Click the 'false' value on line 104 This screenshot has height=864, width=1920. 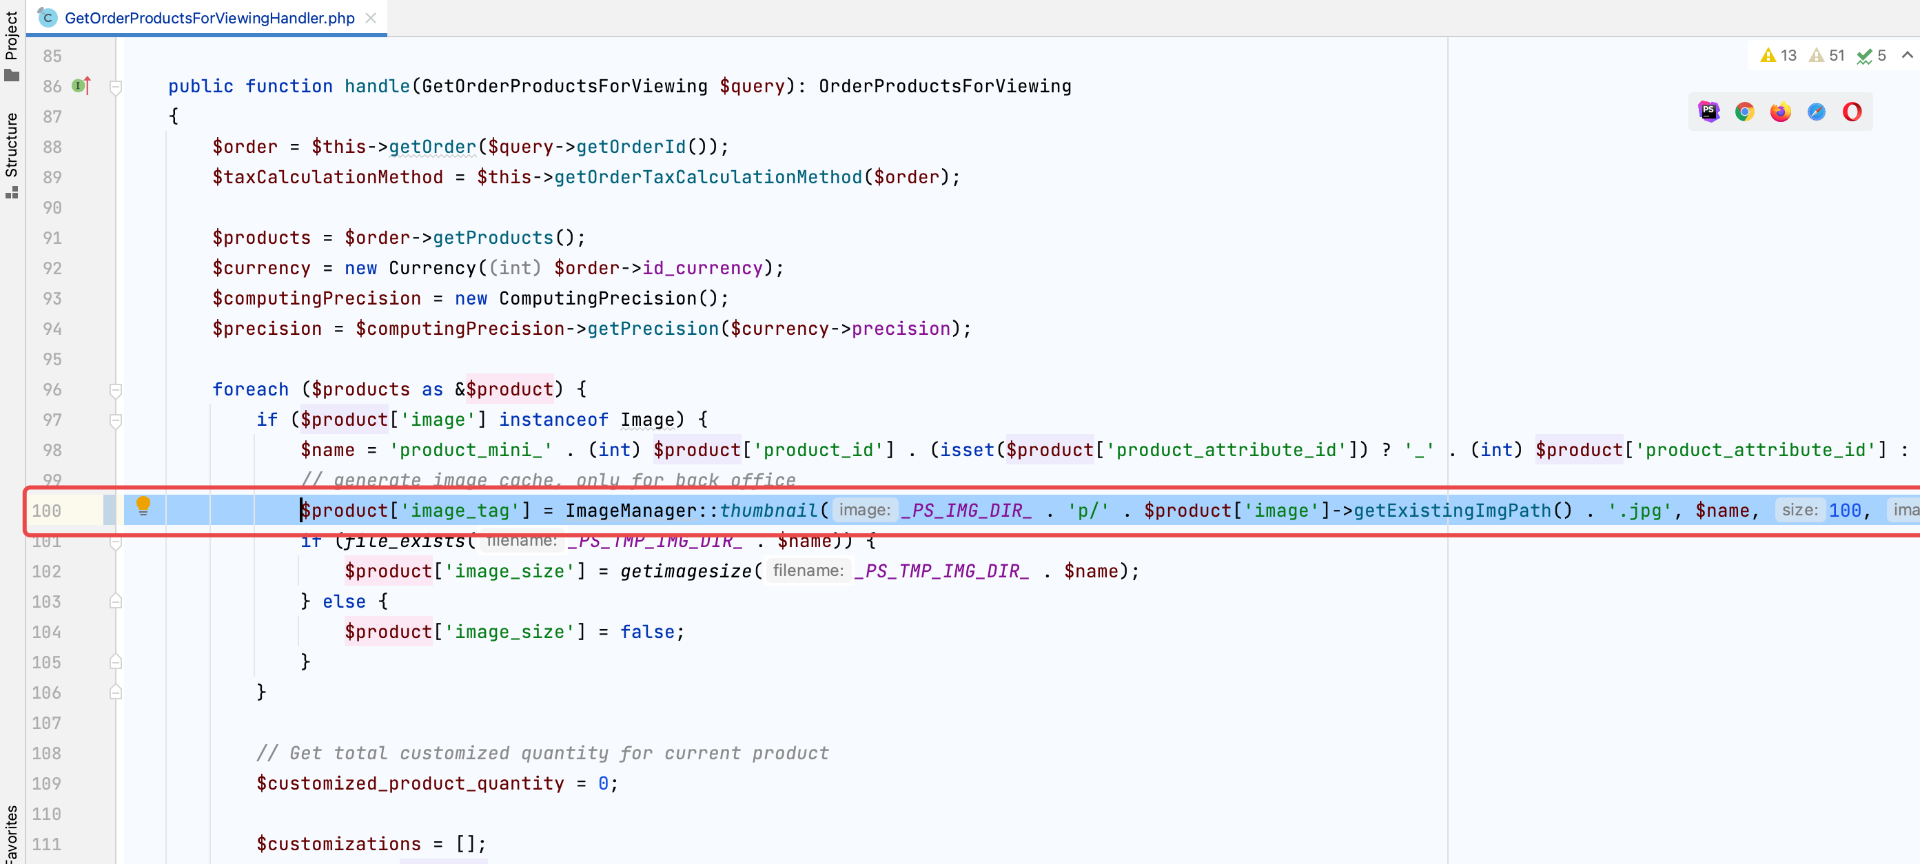(647, 632)
